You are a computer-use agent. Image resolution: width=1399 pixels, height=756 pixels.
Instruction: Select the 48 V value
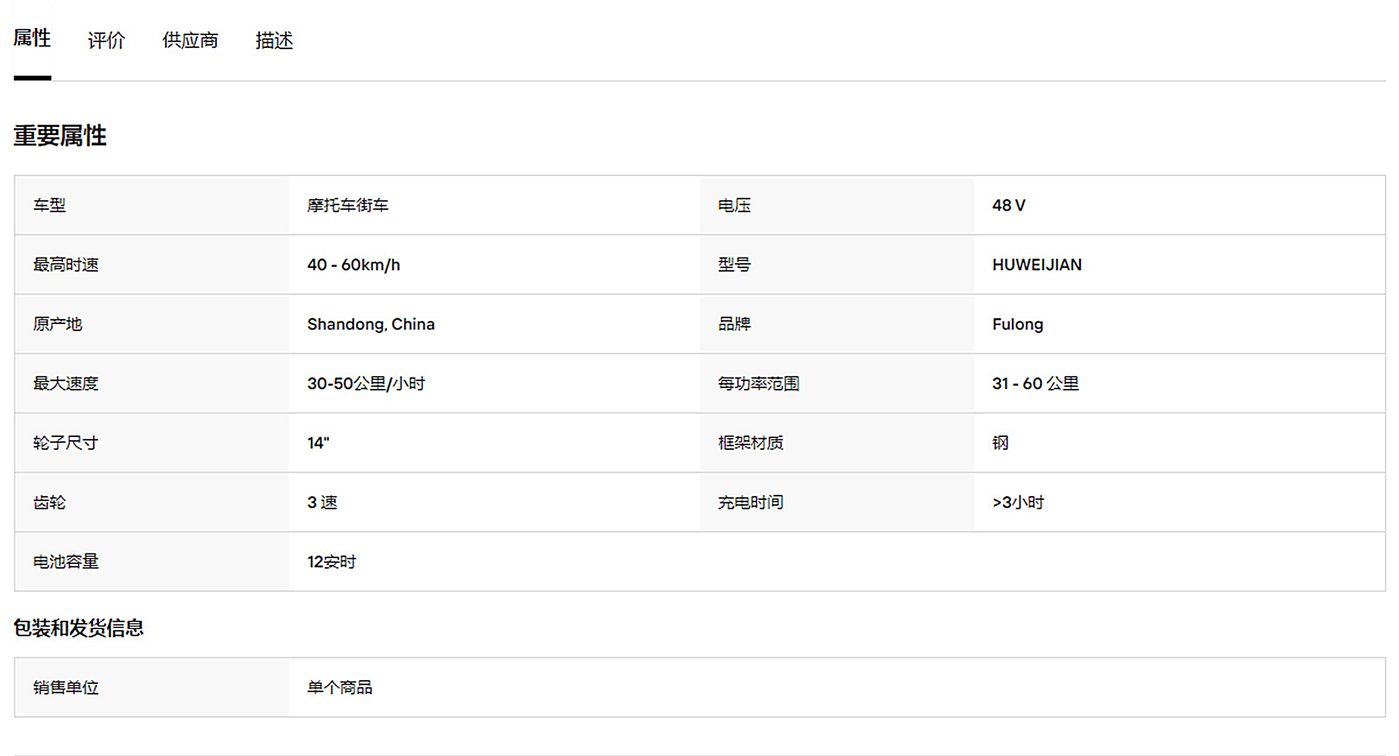pyautogui.click(x=1009, y=205)
